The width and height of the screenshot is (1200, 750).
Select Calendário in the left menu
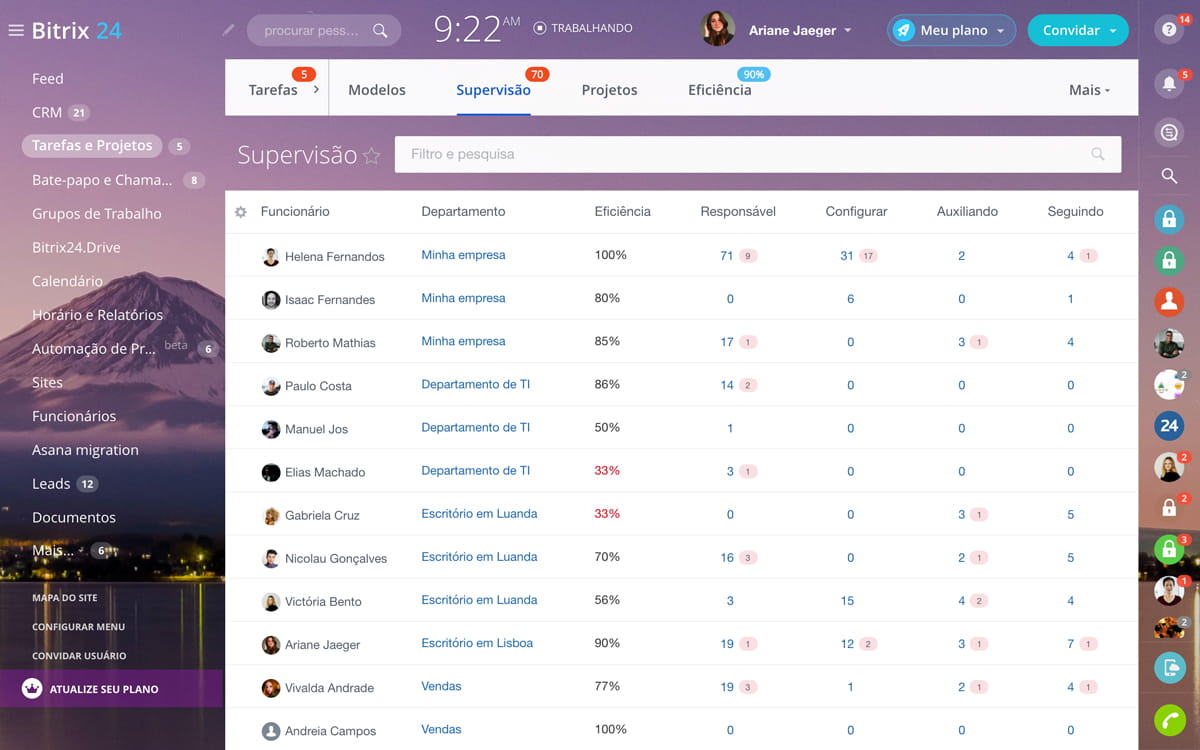67,281
